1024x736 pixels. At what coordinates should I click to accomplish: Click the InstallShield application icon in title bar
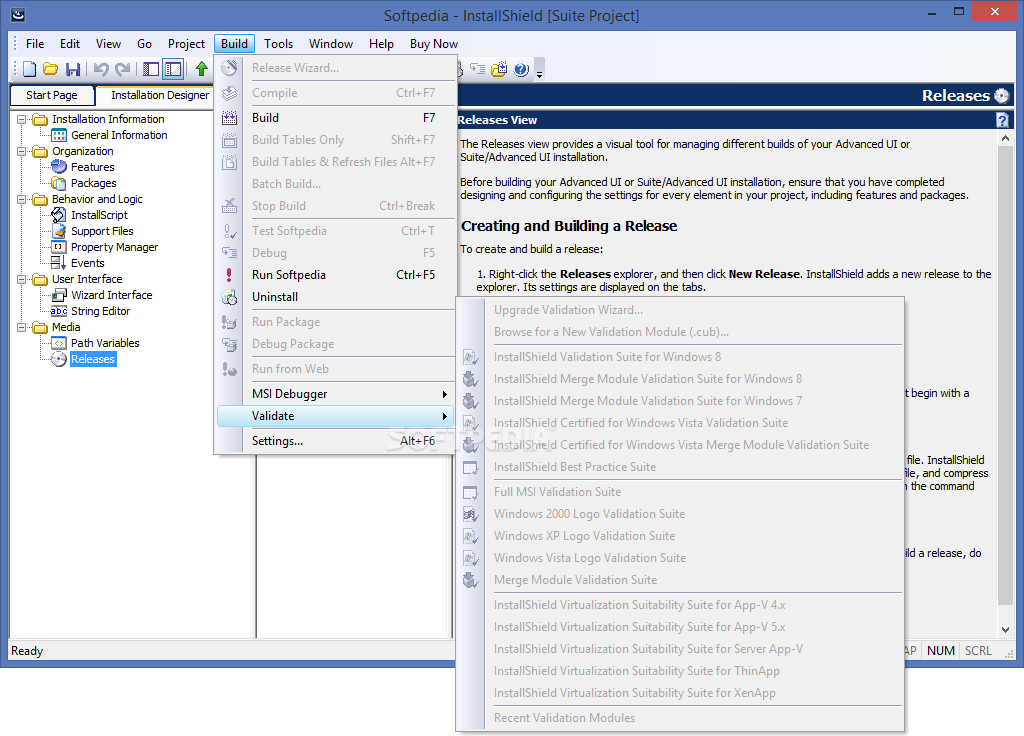pos(18,14)
